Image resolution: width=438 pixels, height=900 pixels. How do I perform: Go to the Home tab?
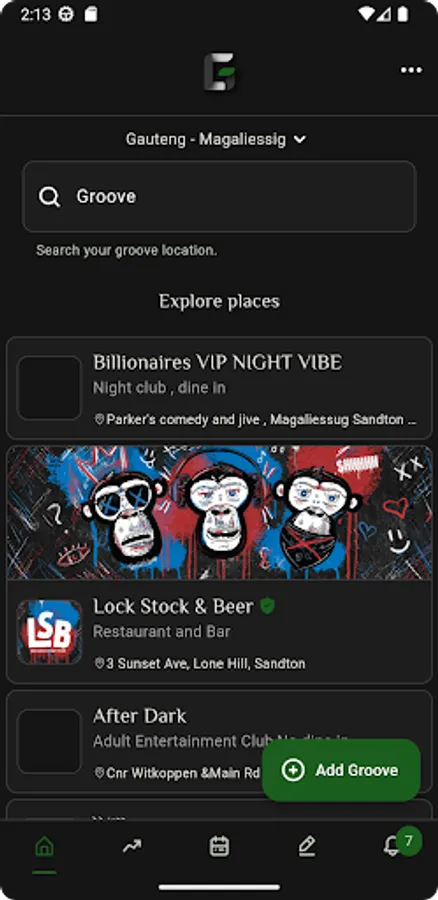tap(44, 846)
